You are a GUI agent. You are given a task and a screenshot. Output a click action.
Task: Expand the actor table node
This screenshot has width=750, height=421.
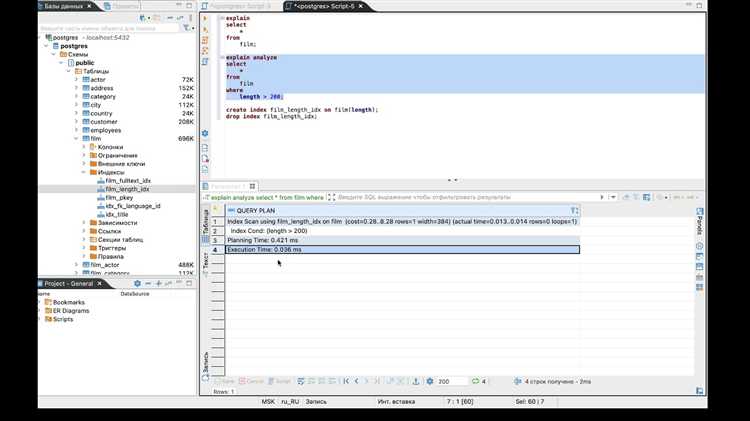[75, 79]
